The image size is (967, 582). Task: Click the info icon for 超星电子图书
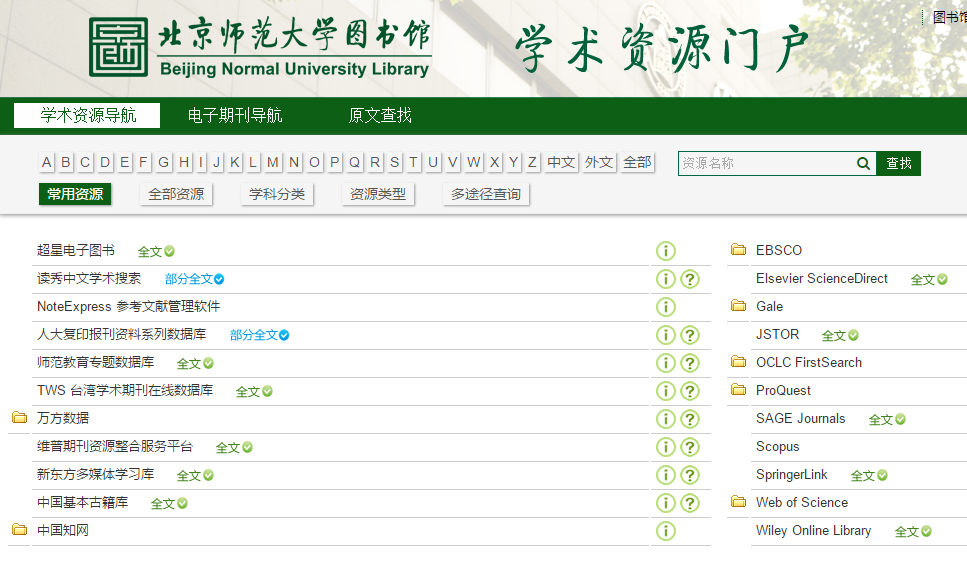tap(665, 251)
